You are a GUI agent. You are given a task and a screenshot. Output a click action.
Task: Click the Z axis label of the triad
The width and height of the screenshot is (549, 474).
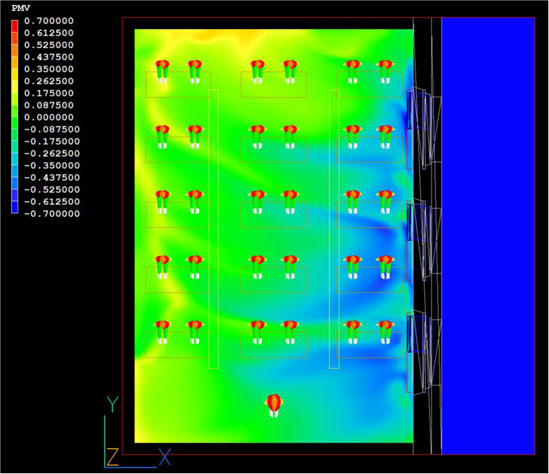[x=112, y=456]
